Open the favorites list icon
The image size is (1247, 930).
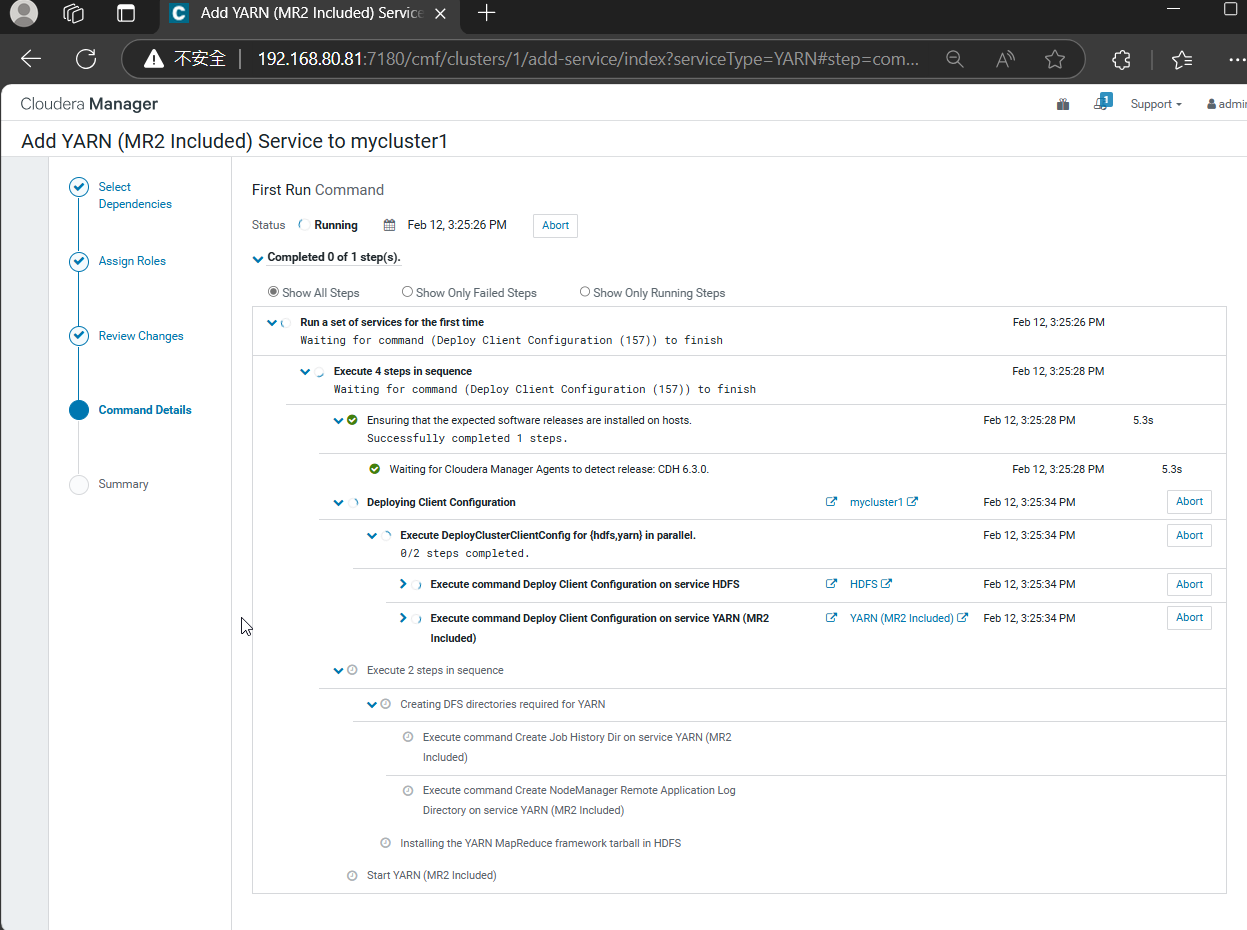click(1182, 59)
